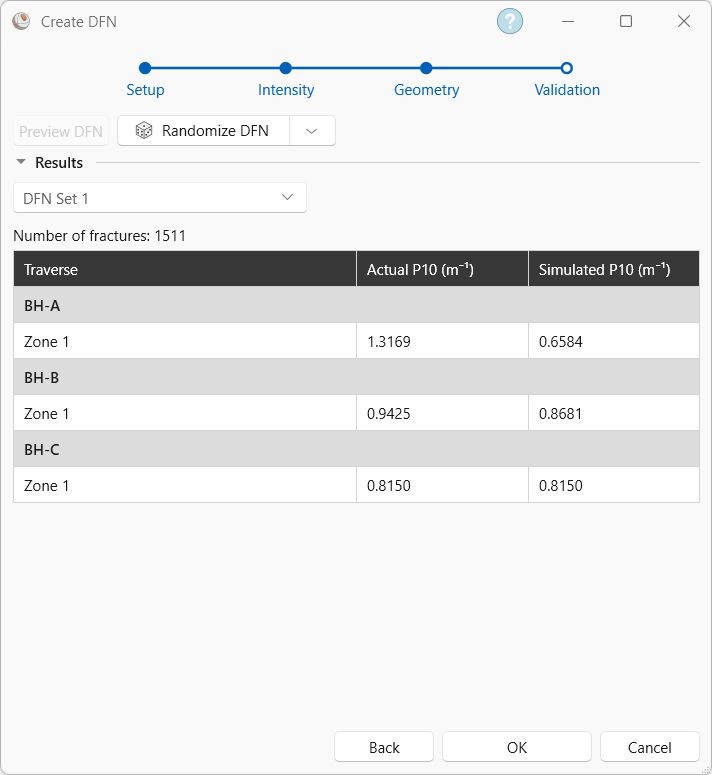Viewport: 712px width, 775px height.
Task: Click the Back button
Action: 384,747
